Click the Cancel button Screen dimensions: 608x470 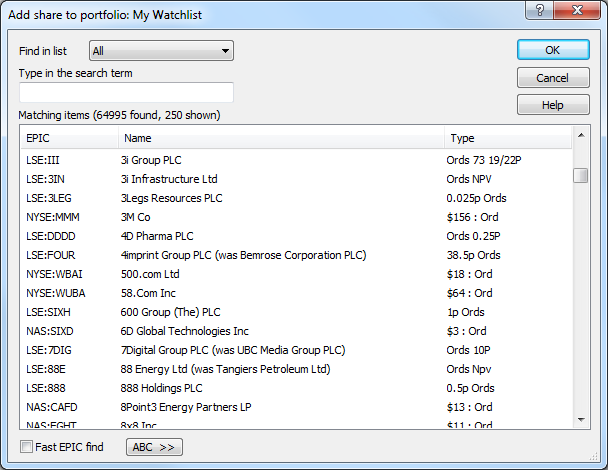click(553, 78)
